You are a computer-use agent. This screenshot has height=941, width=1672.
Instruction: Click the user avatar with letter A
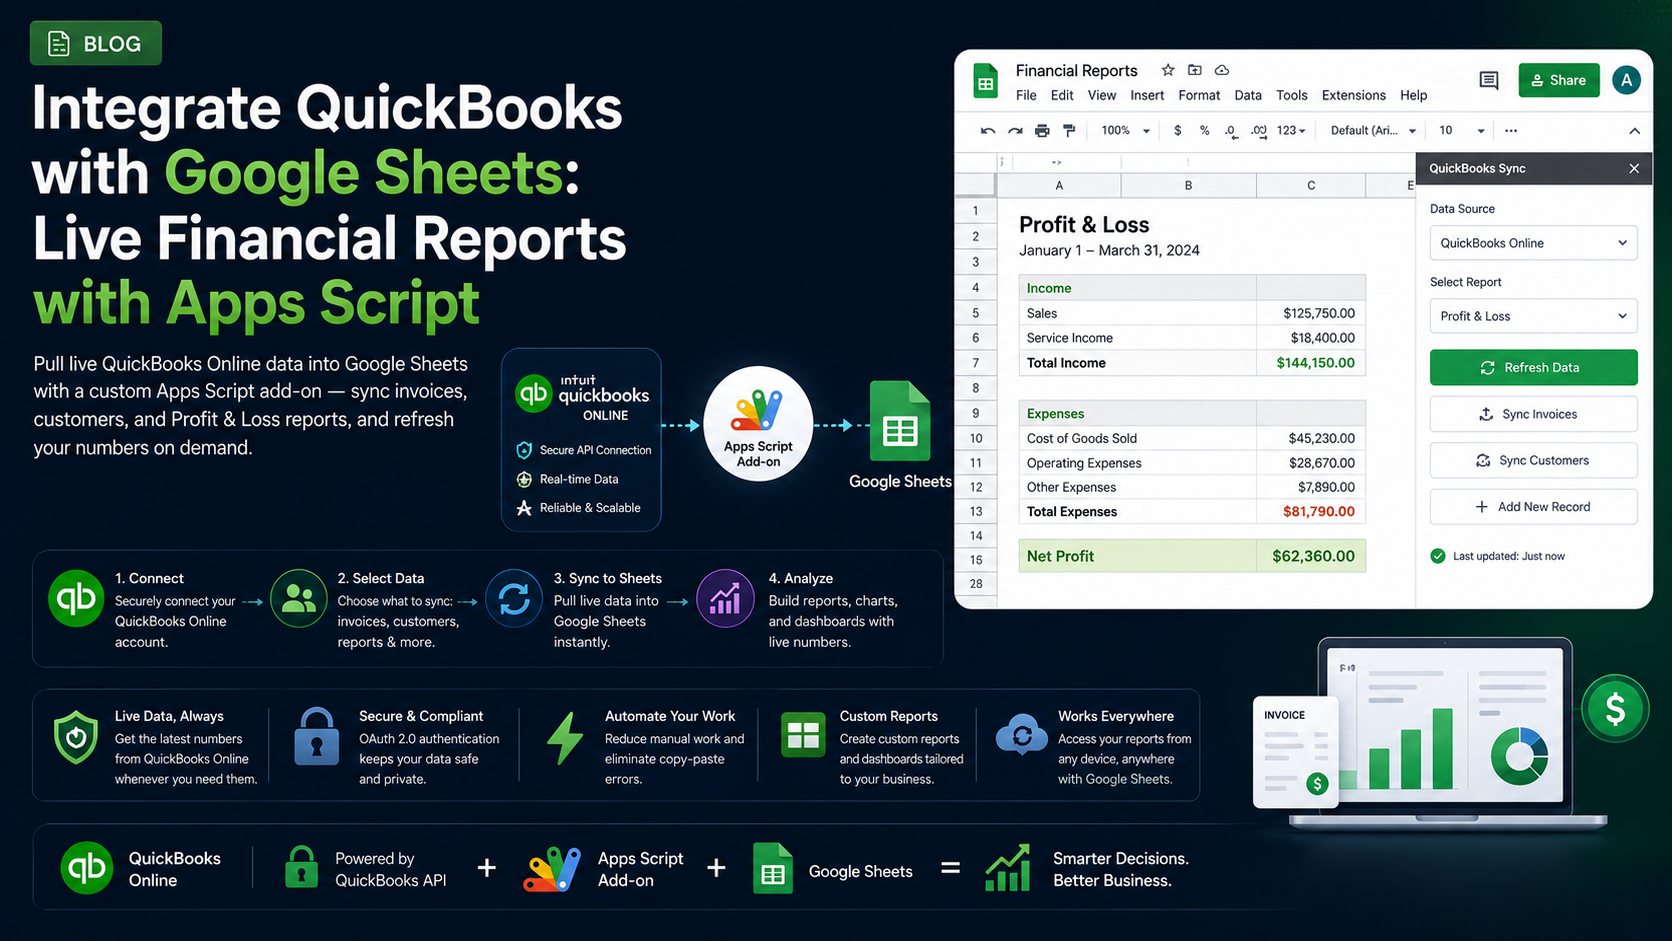coord(1626,80)
